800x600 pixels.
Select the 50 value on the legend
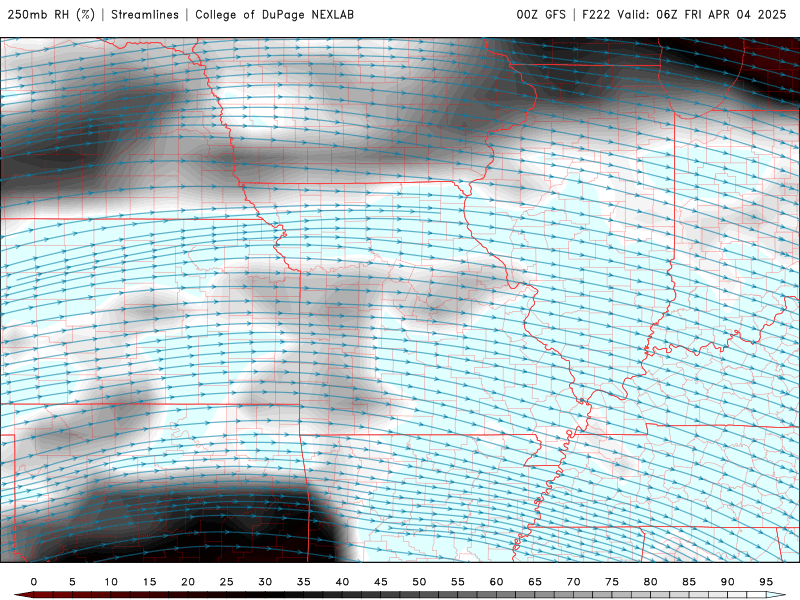pyautogui.click(x=419, y=582)
